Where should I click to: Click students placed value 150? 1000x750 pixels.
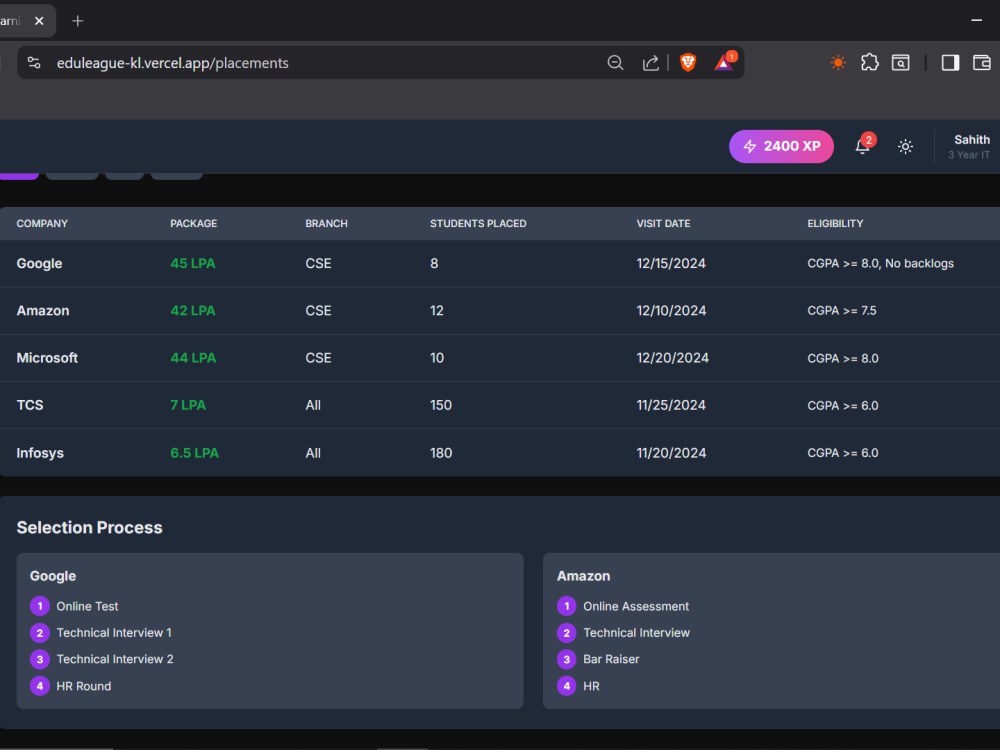(x=441, y=405)
